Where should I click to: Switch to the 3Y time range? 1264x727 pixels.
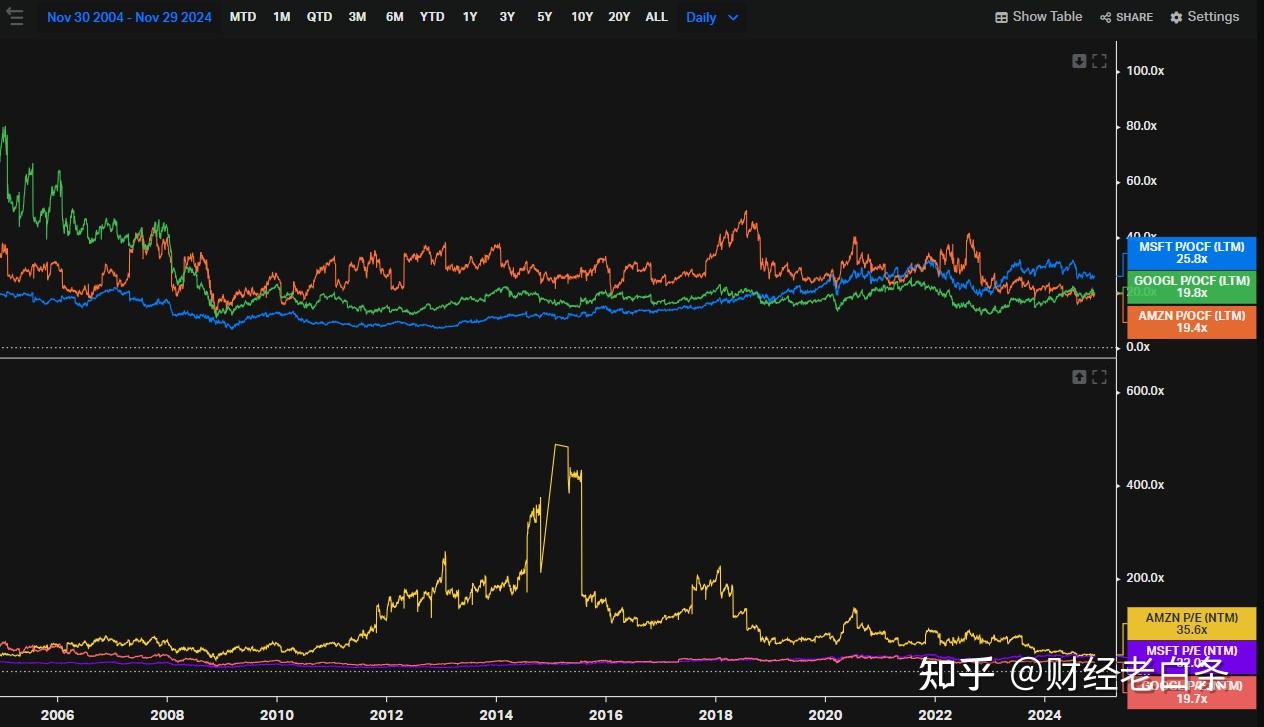tap(507, 17)
